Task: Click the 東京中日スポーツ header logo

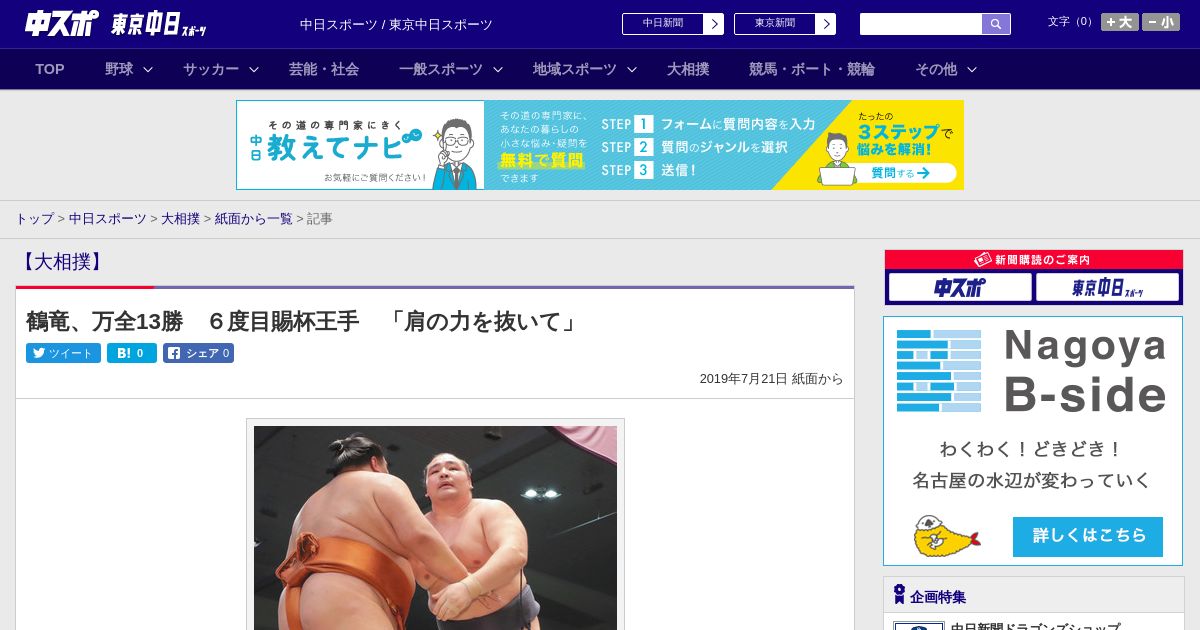Action: tap(159, 24)
